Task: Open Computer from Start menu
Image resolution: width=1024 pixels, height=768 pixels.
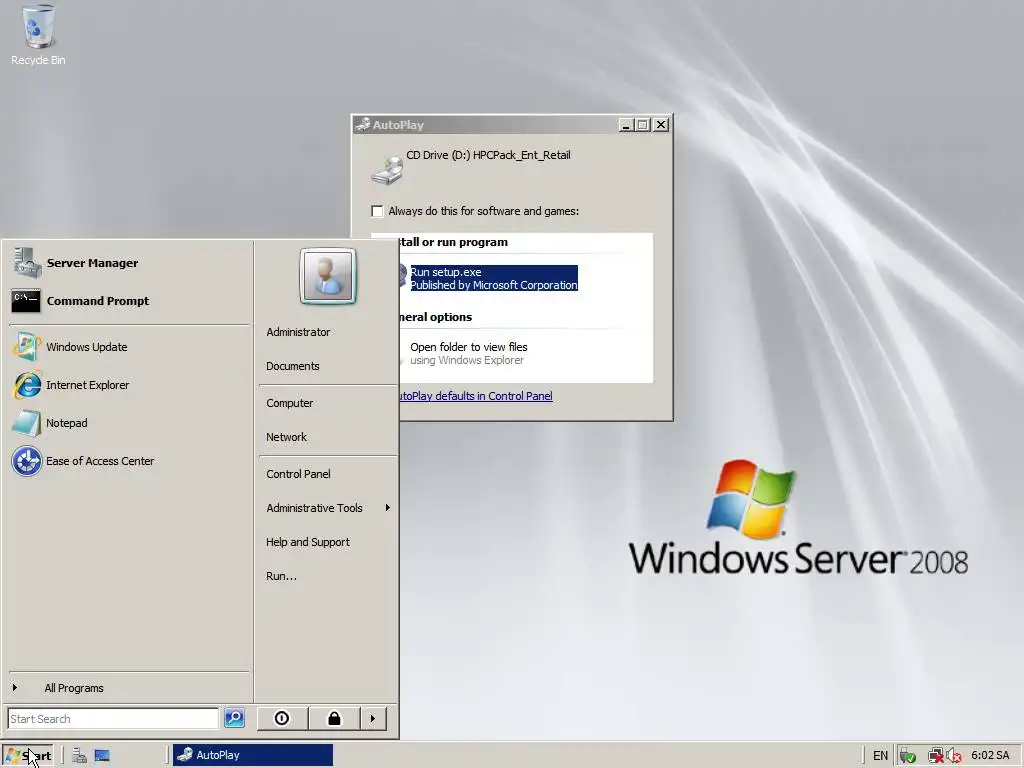Action: [289, 403]
